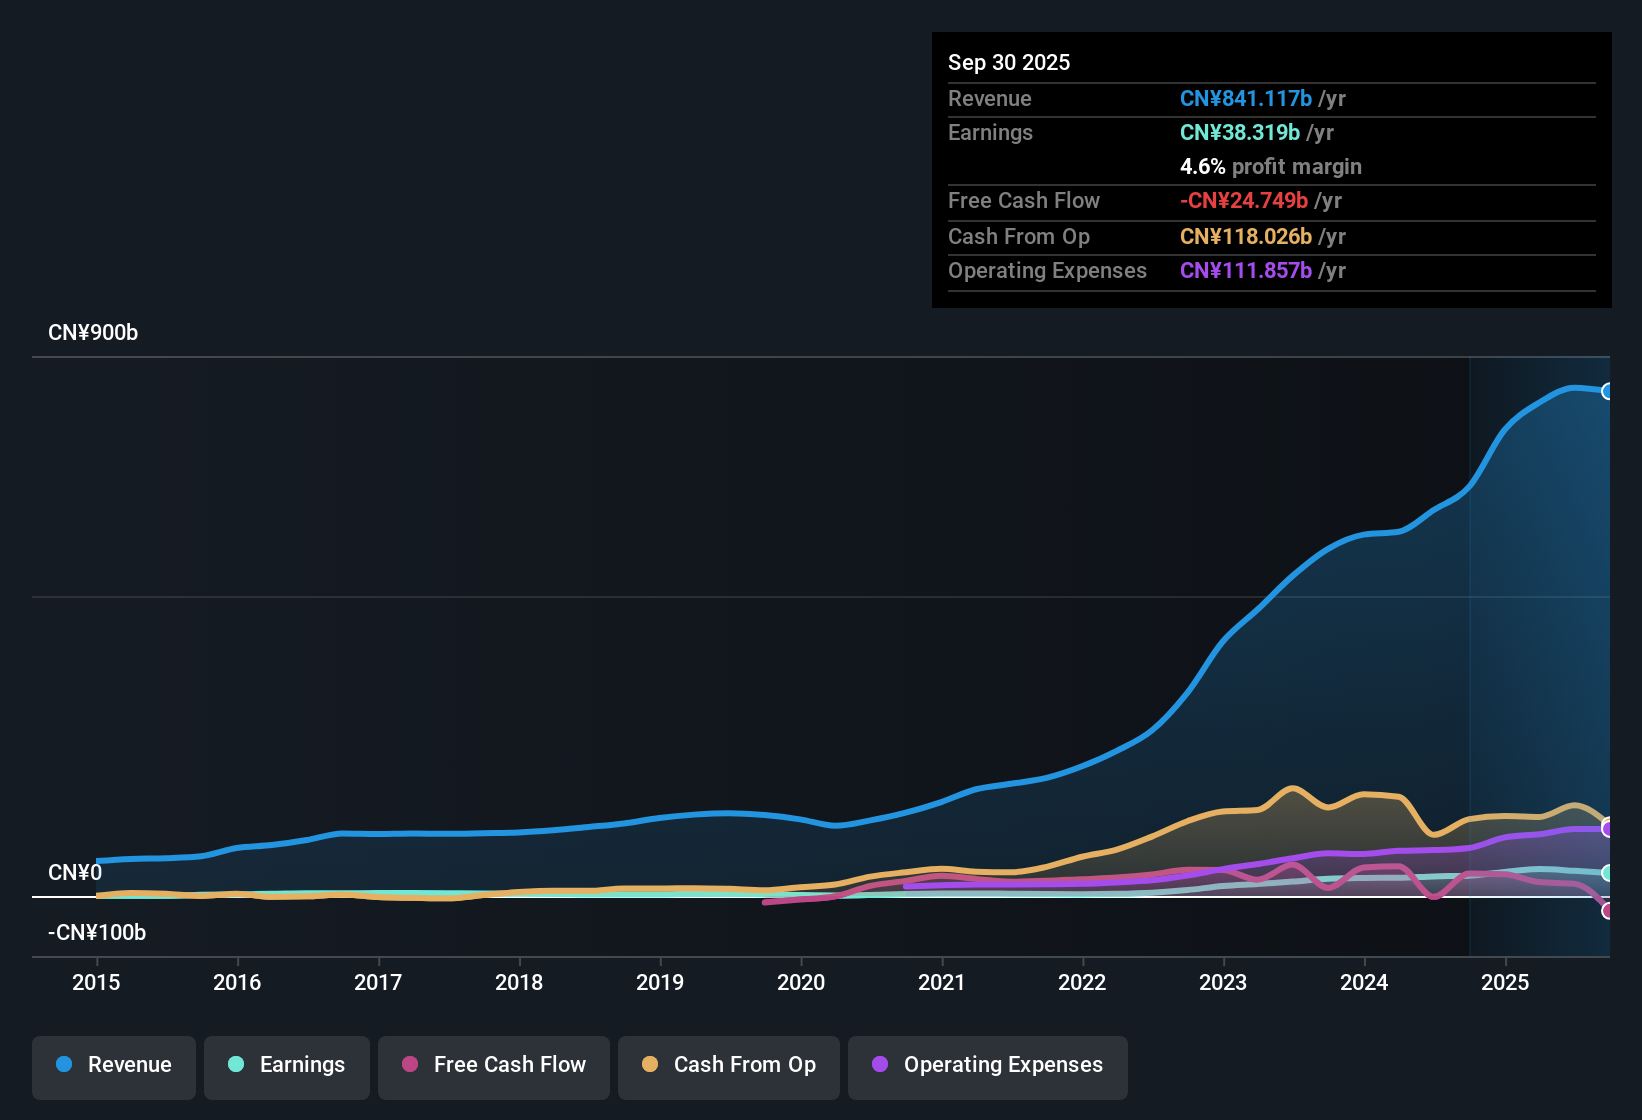This screenshot has width=1642, height=1120.
Task: Click the Free Cash Flow endpoint marker
Action: click(1608, 911)
